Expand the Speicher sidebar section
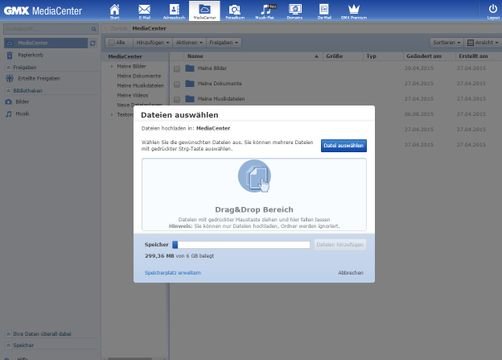The height and width of the screenshot is (360, 502). [21, 345]
